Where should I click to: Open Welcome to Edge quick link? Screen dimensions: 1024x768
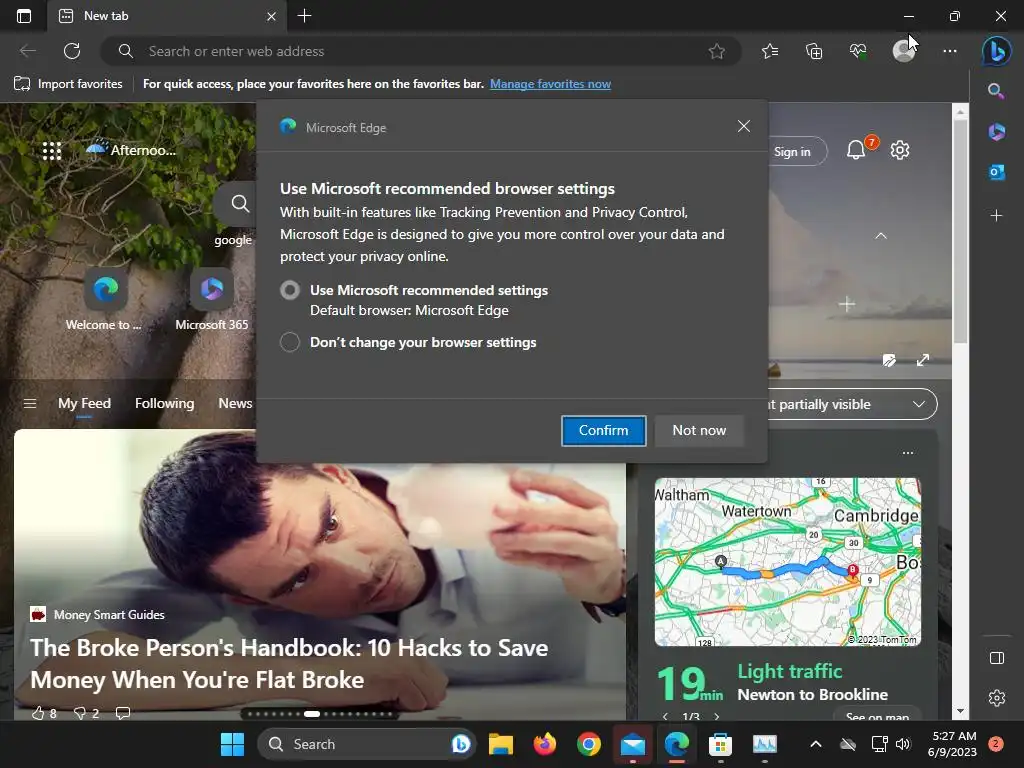[104, 300]
